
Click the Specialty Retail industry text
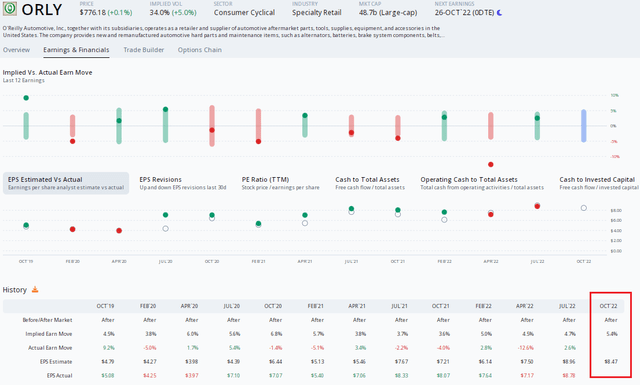pyautogui.click(x=317, y=13)
